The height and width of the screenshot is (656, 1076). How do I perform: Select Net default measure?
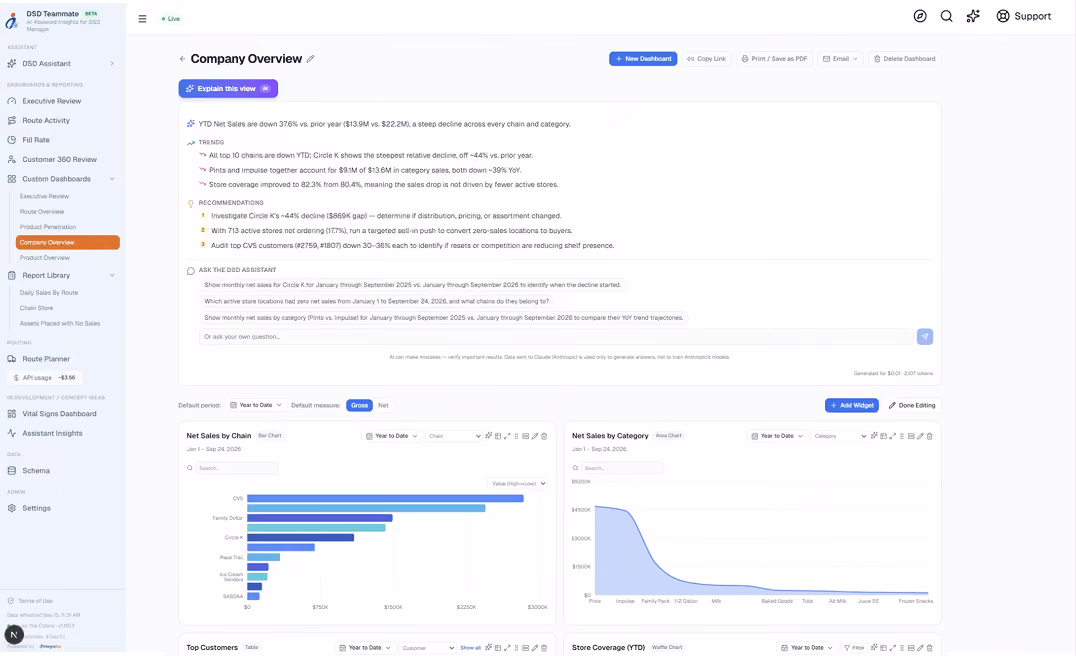coord(383,406)
